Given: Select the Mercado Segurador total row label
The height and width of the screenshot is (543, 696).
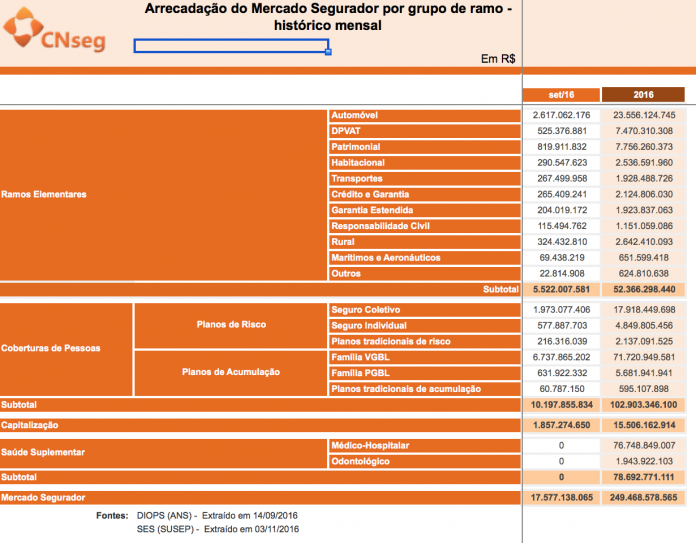Looking at the screenshot, I should click(x=43, y=497).
